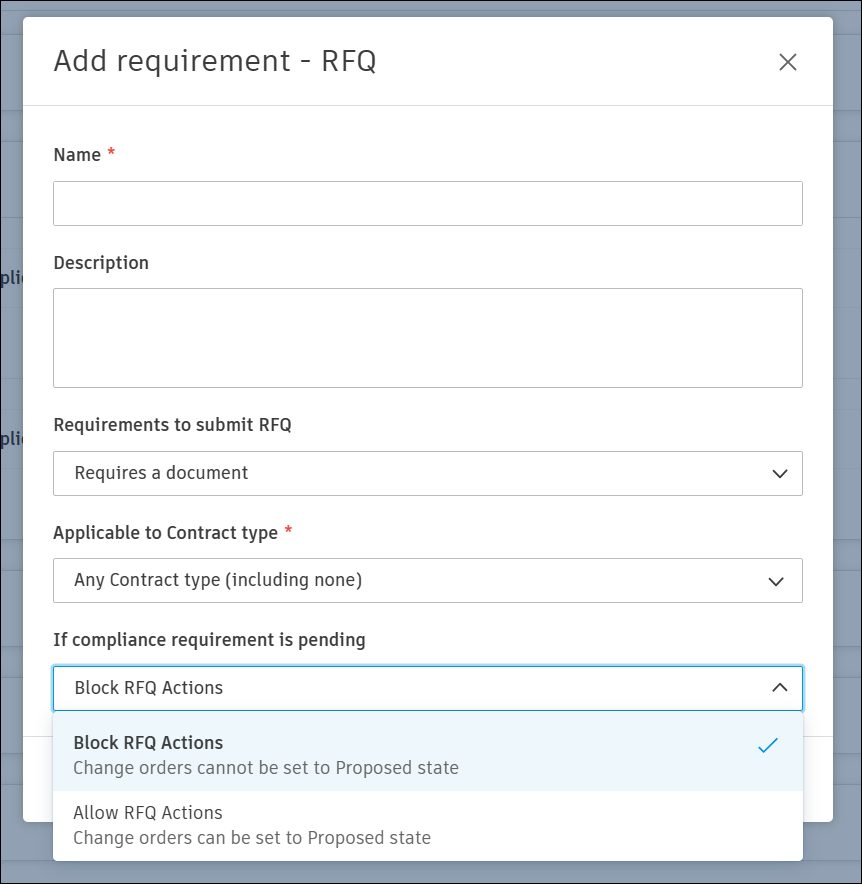Click If compliance requirement is pending label
862x884 pixels.
pyautogui.click(x=209, y=640)
